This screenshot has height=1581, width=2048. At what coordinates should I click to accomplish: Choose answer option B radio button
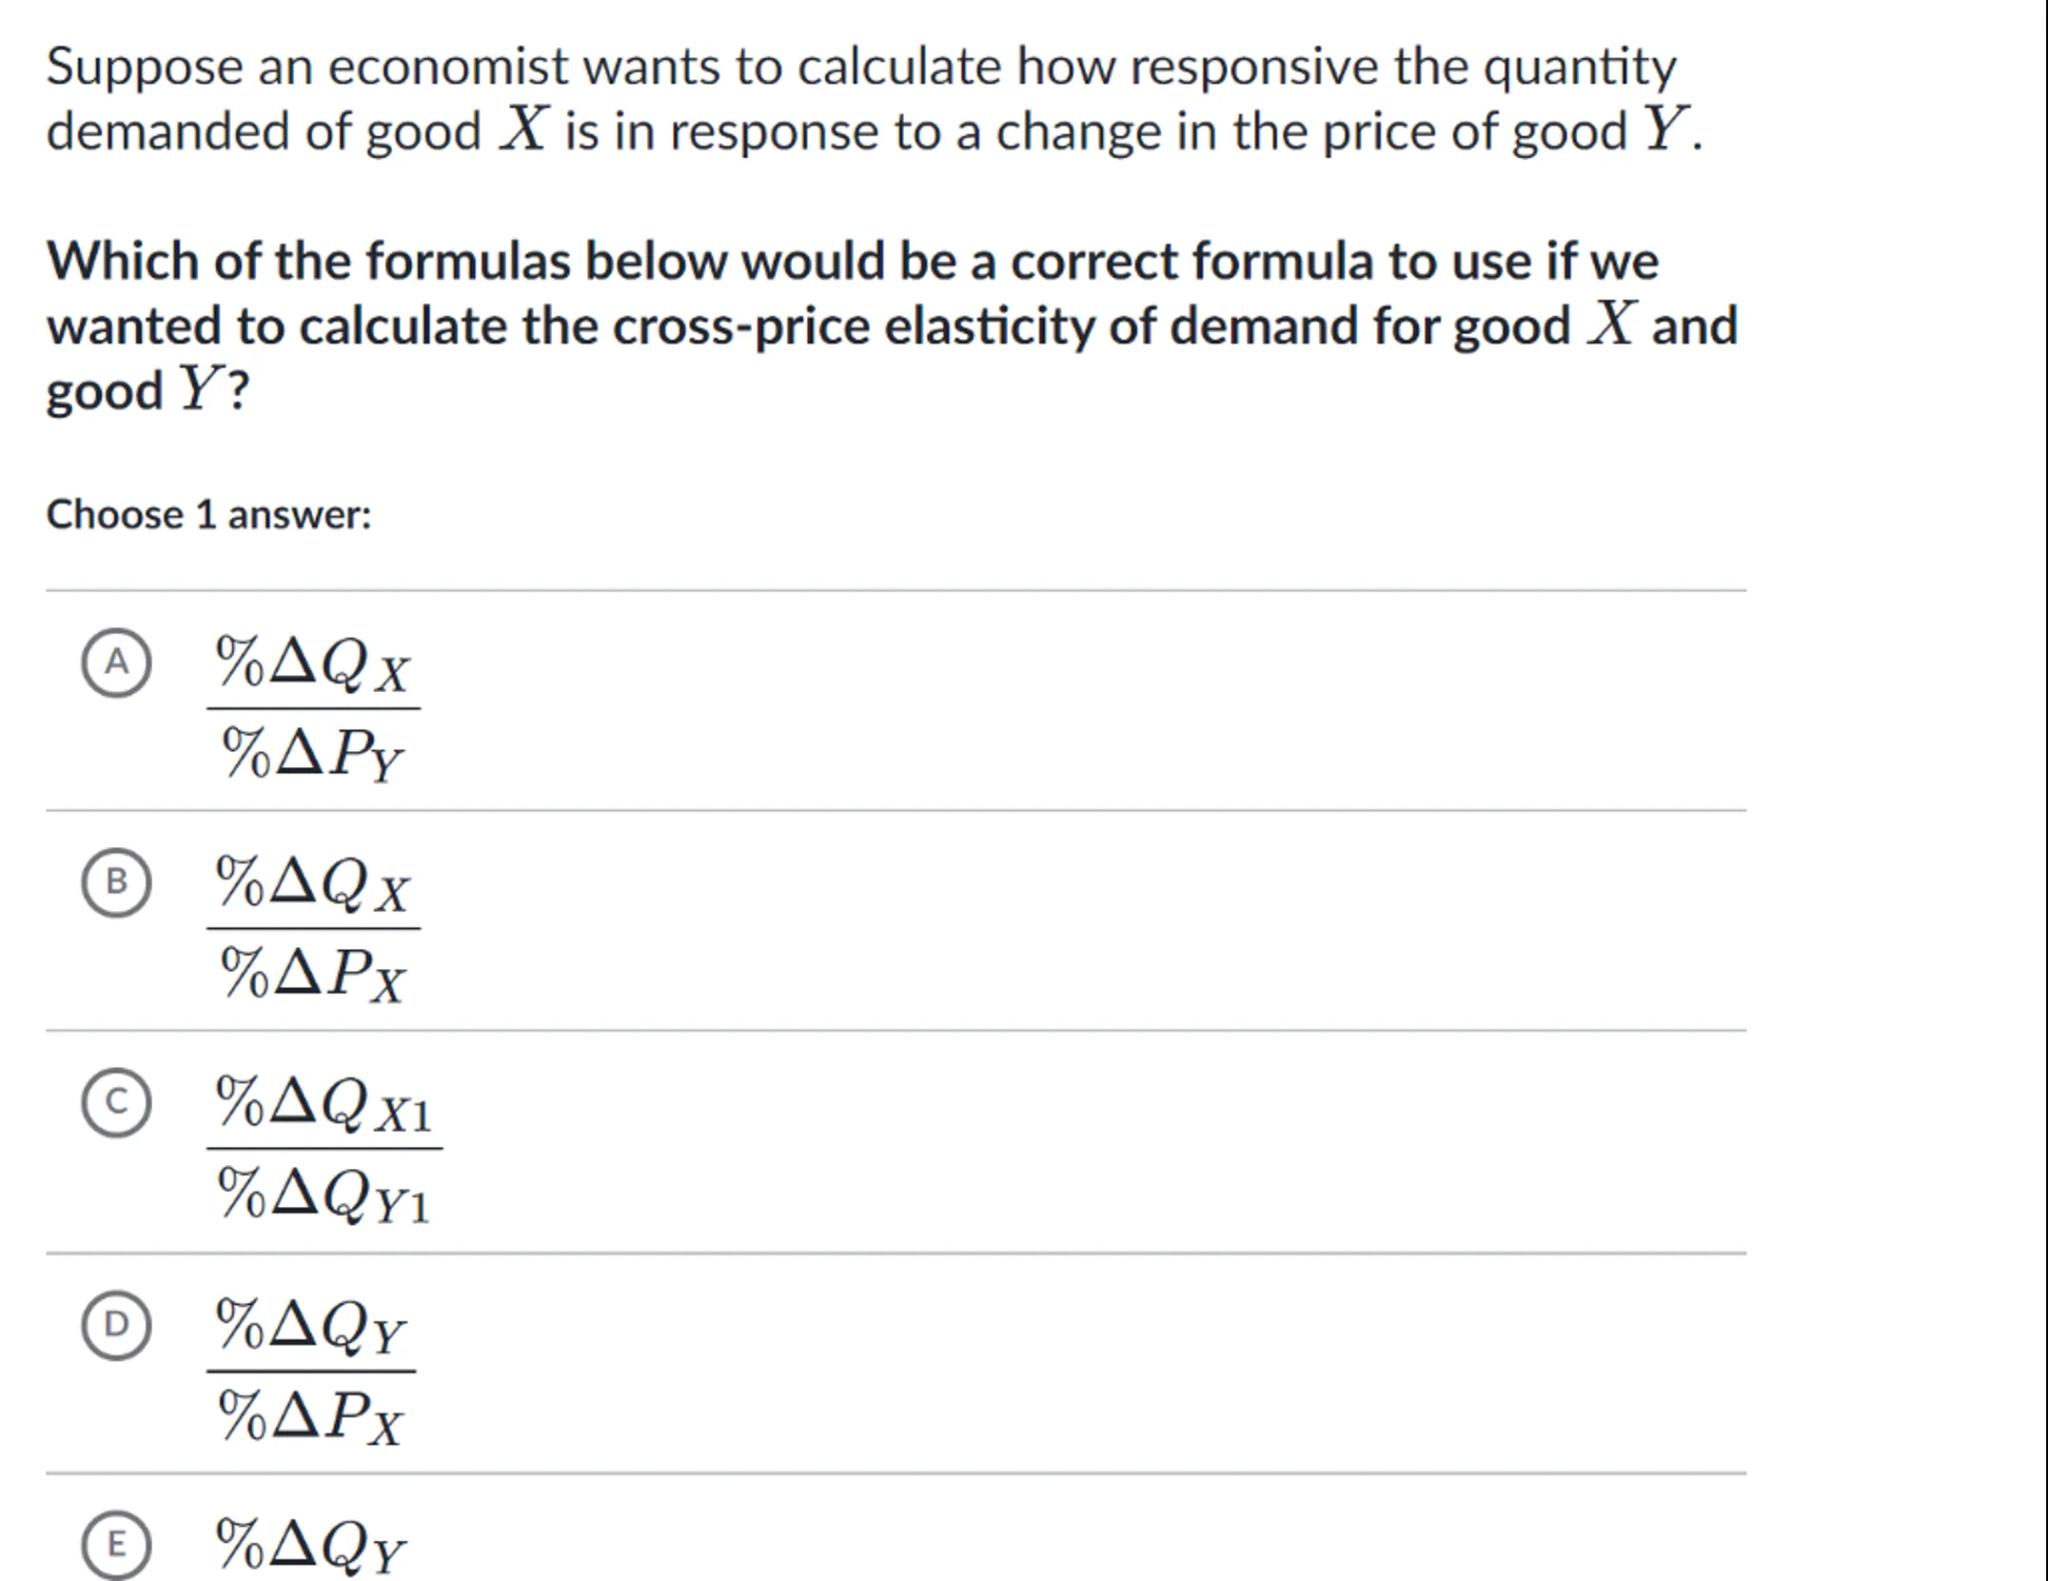117,882
